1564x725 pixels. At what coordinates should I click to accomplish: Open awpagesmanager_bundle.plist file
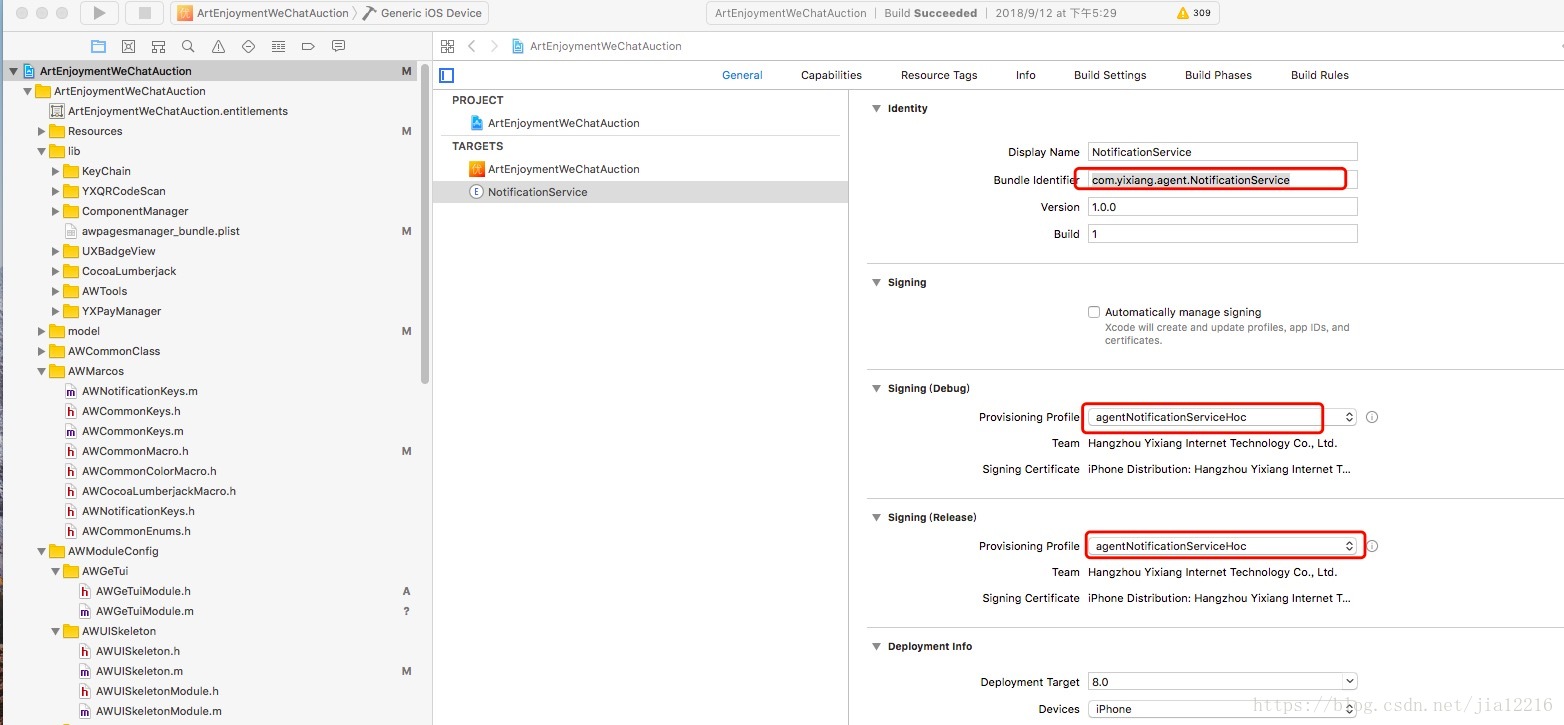point(160,231)
